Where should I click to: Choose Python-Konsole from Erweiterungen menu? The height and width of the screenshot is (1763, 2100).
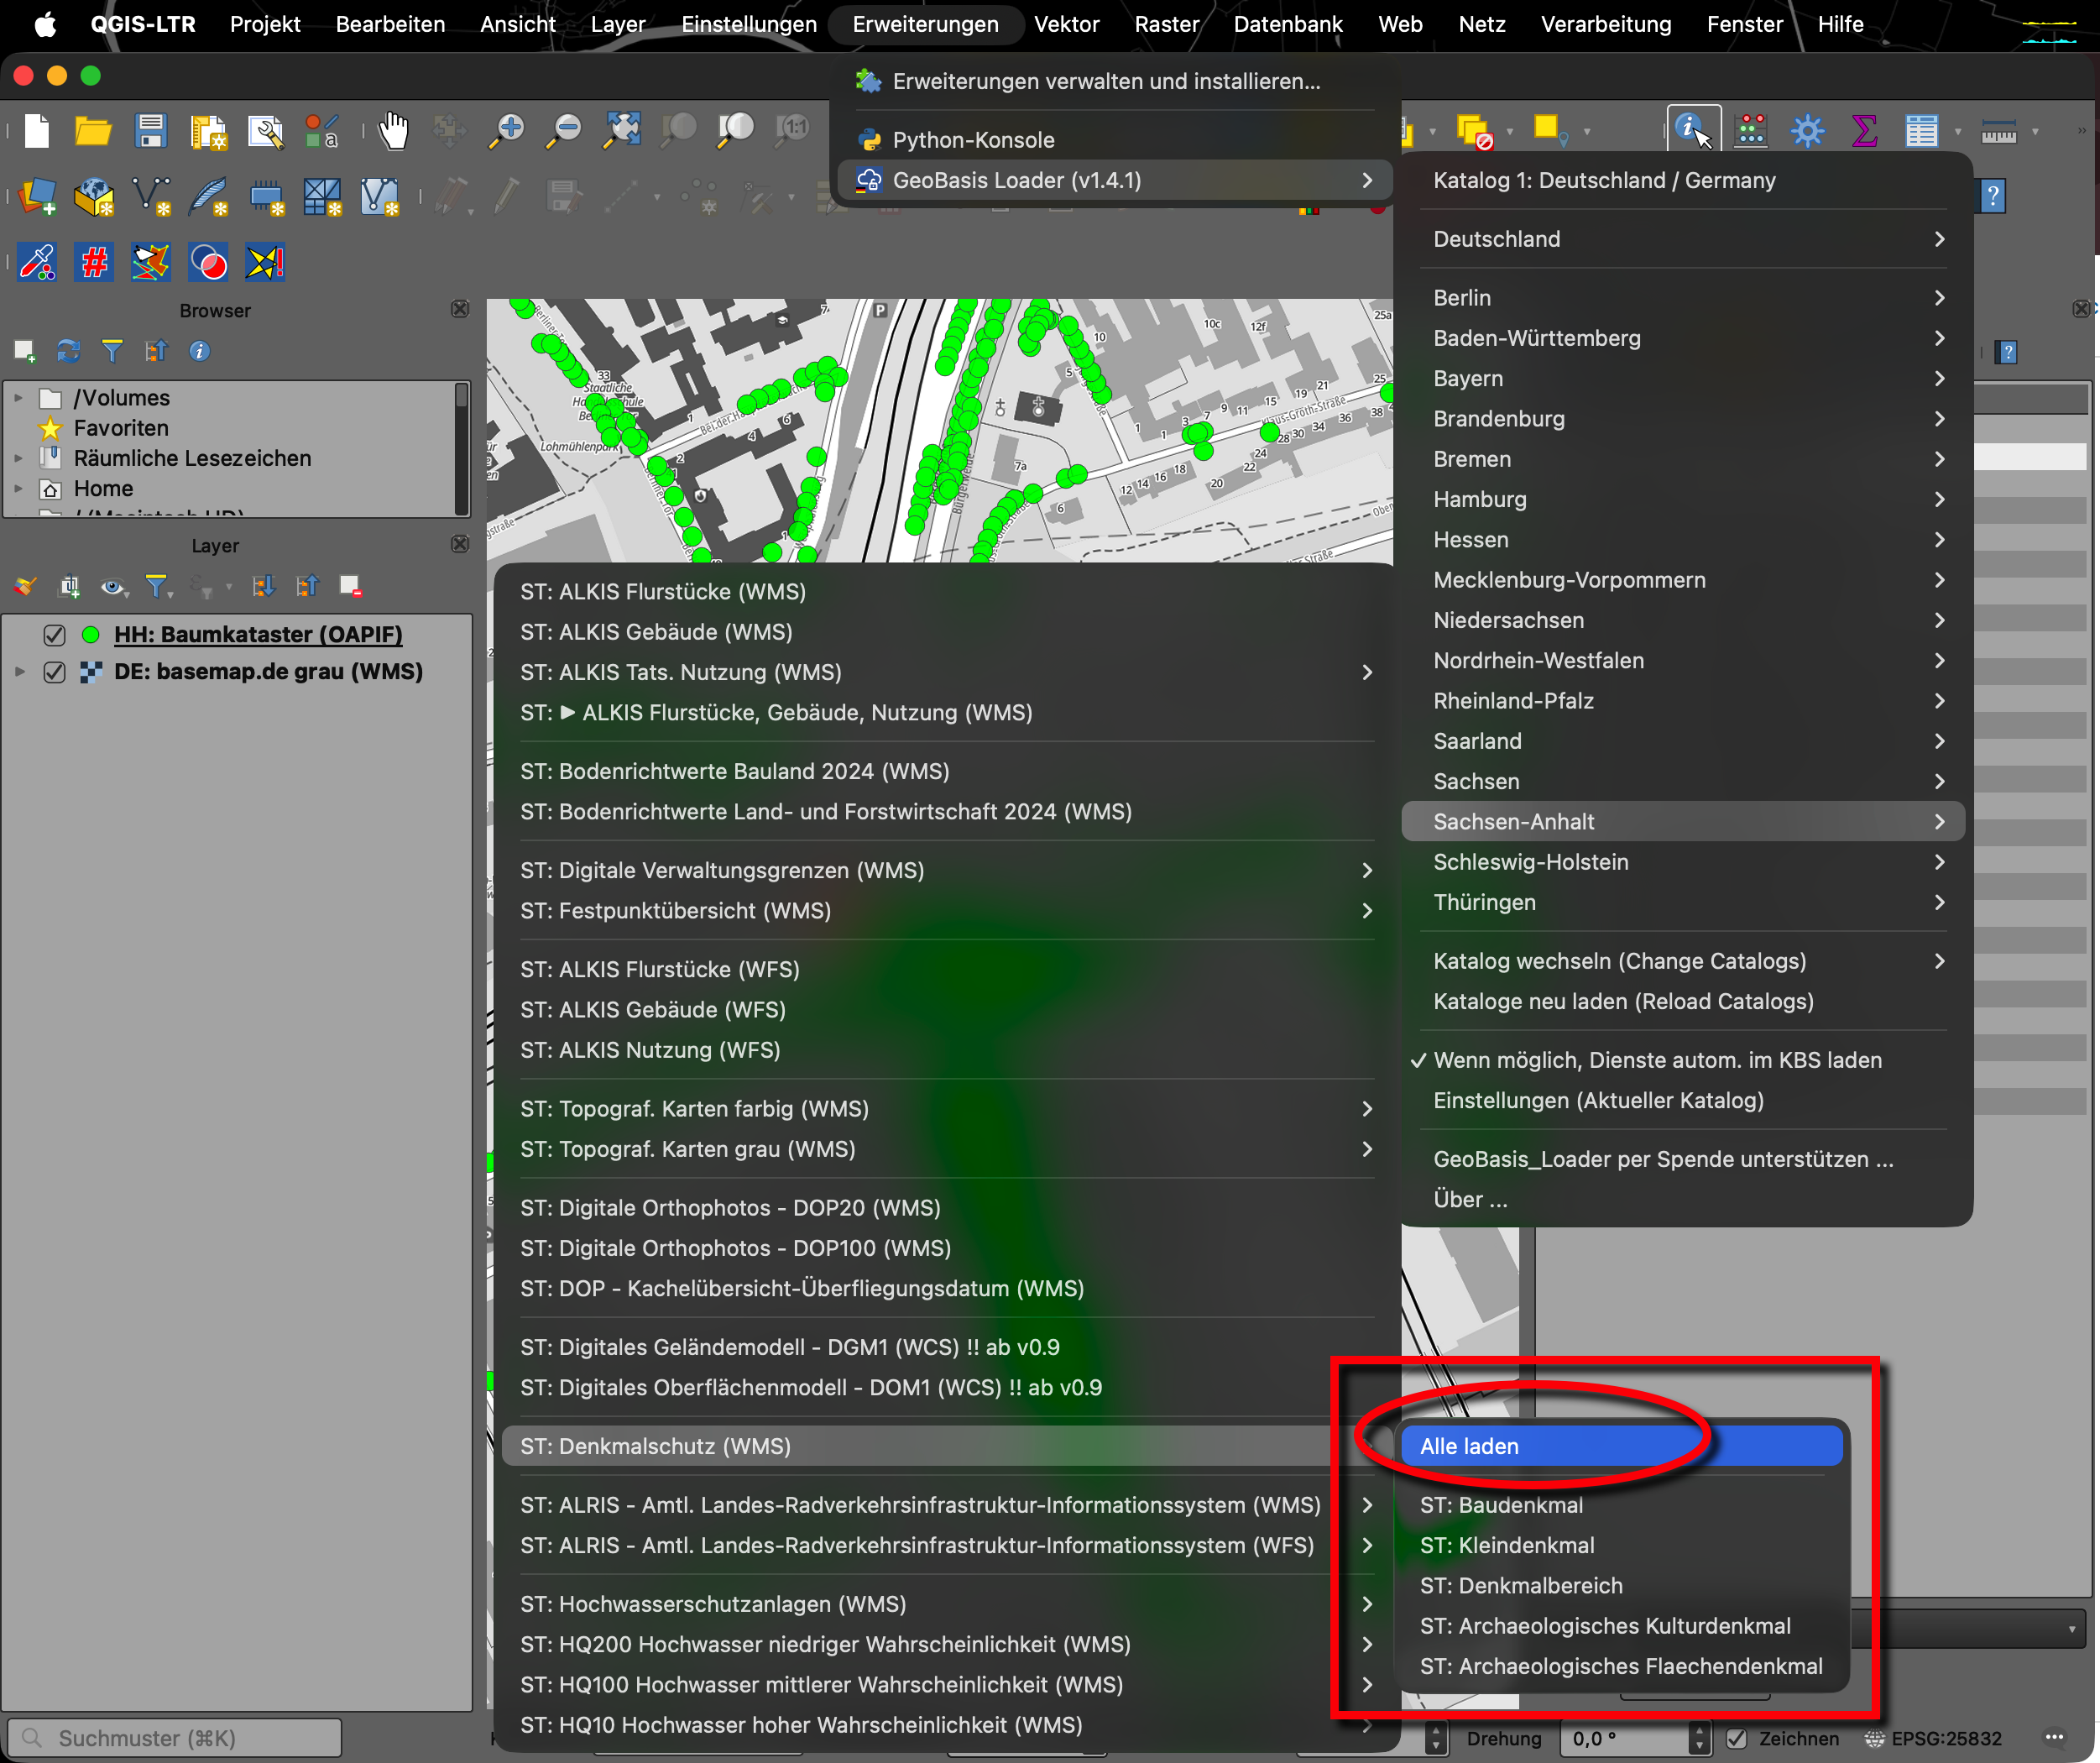click(x=973, y=140)
